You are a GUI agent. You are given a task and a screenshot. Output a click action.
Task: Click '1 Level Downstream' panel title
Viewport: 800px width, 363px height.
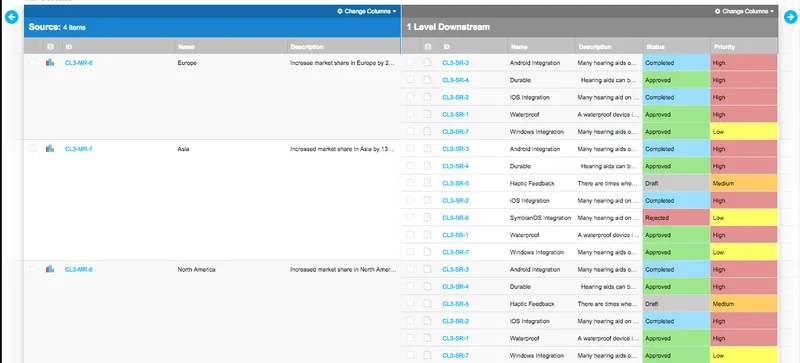point(448,27)
